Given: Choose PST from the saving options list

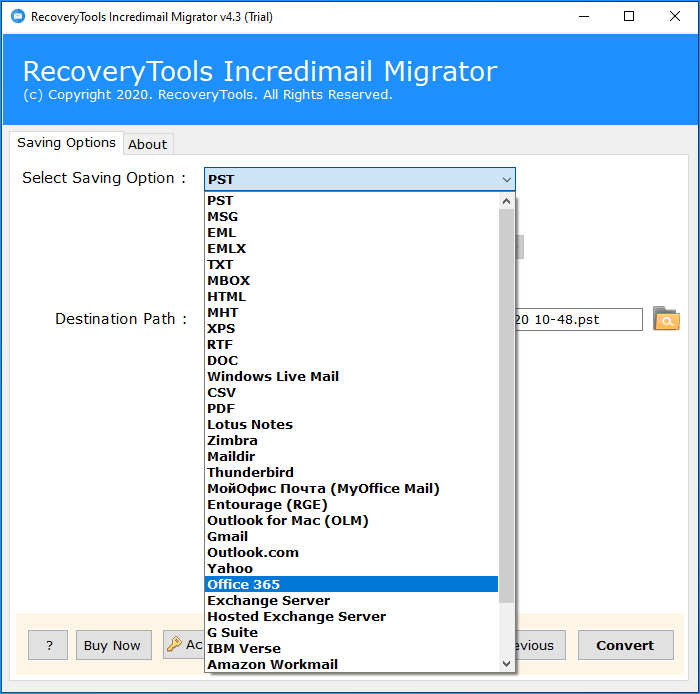Looking at the screenshot, I should (x=351, y=200).
